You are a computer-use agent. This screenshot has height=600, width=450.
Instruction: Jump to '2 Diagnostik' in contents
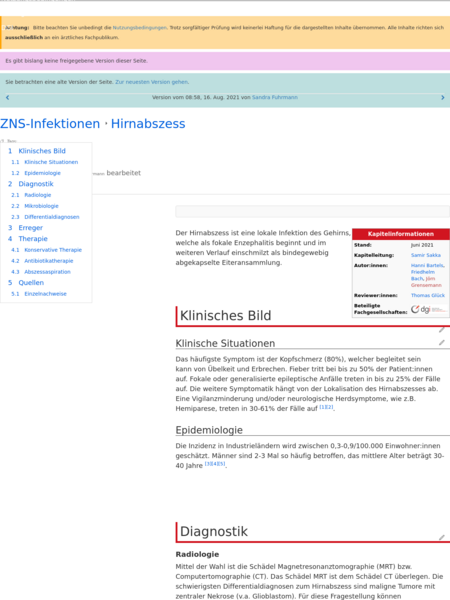31,184
